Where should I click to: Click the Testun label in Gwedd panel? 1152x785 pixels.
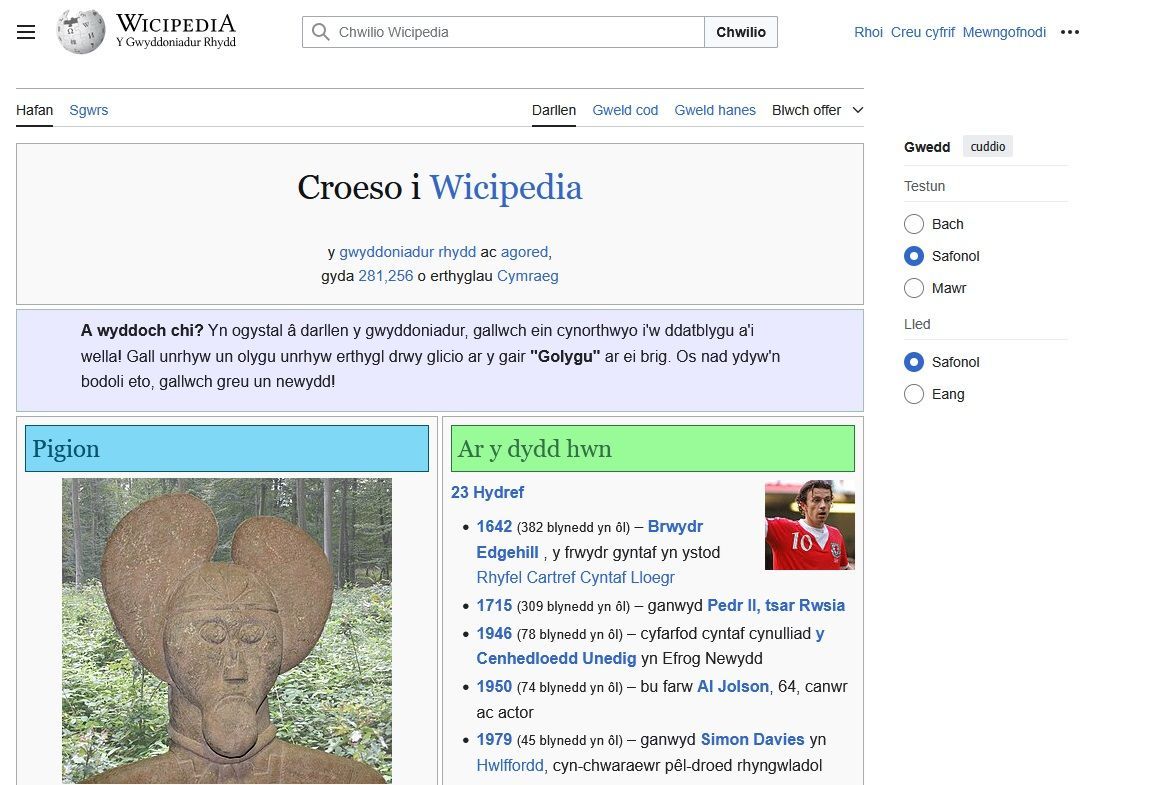coord(924,186)
